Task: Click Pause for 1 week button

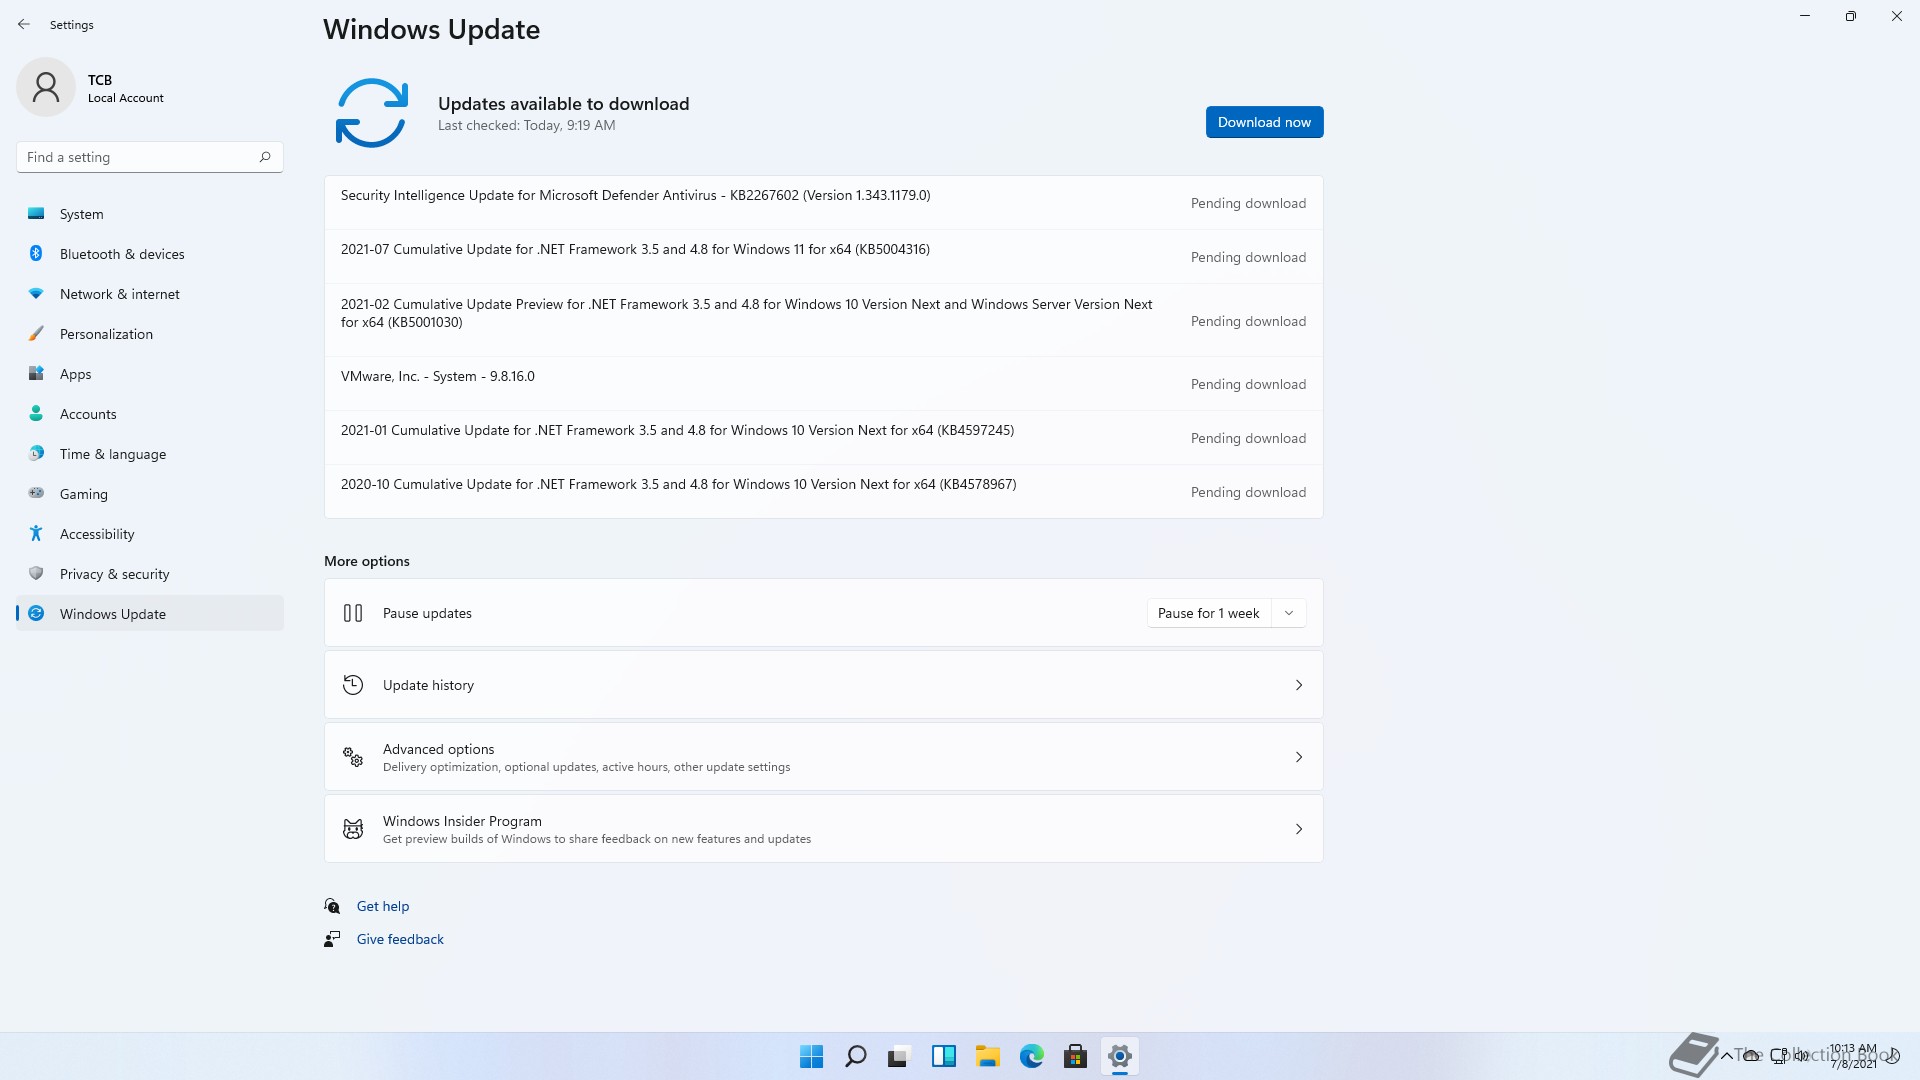Action: click(1209, 613)
